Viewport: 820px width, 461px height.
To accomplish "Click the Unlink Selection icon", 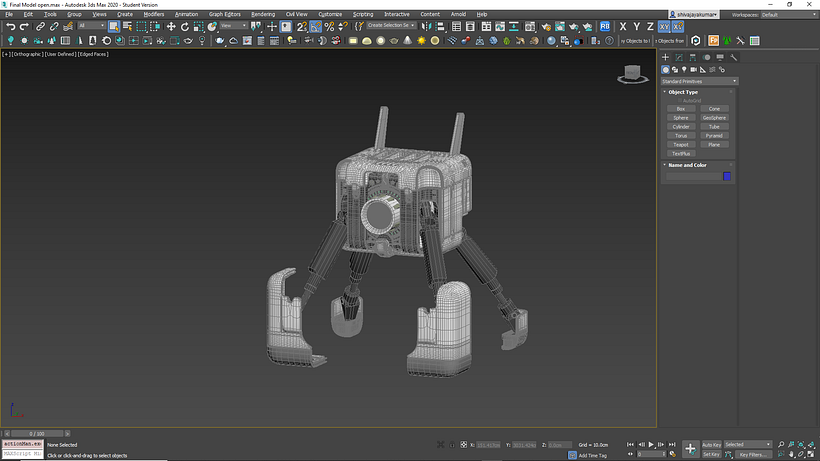I will [x=54, y=26].
